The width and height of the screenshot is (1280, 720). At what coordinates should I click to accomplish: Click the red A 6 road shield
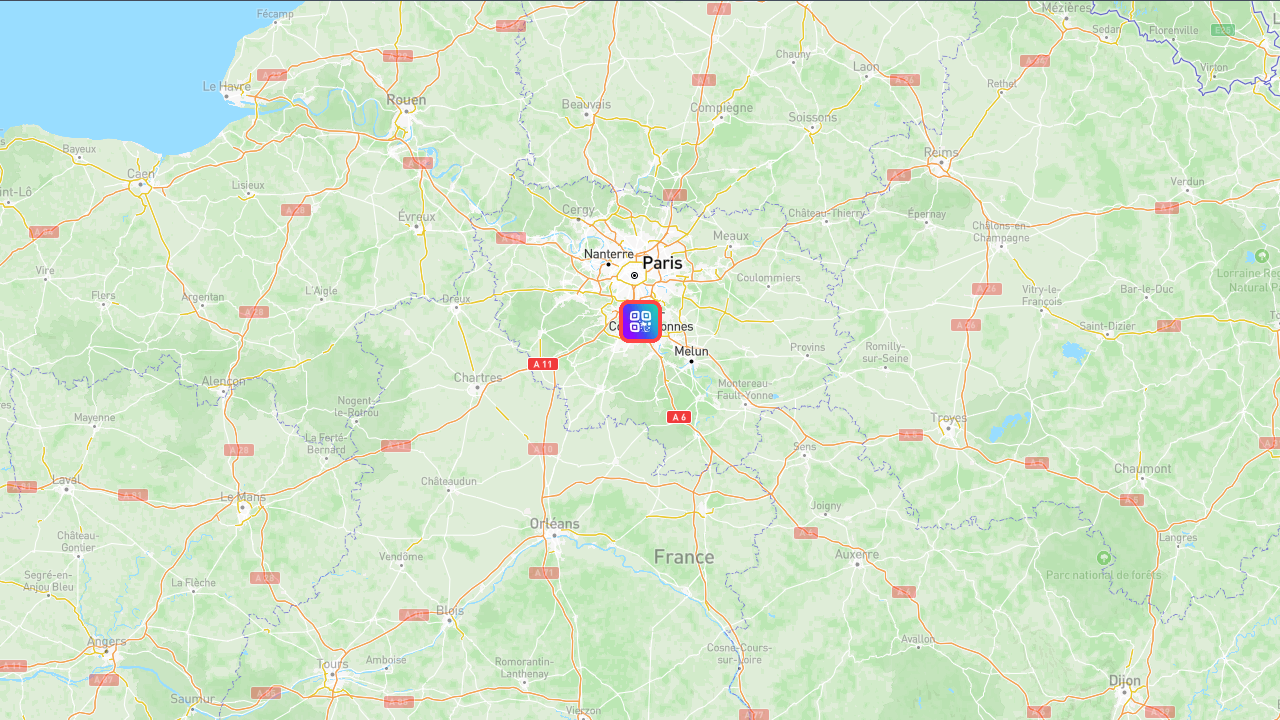(679, 416)
